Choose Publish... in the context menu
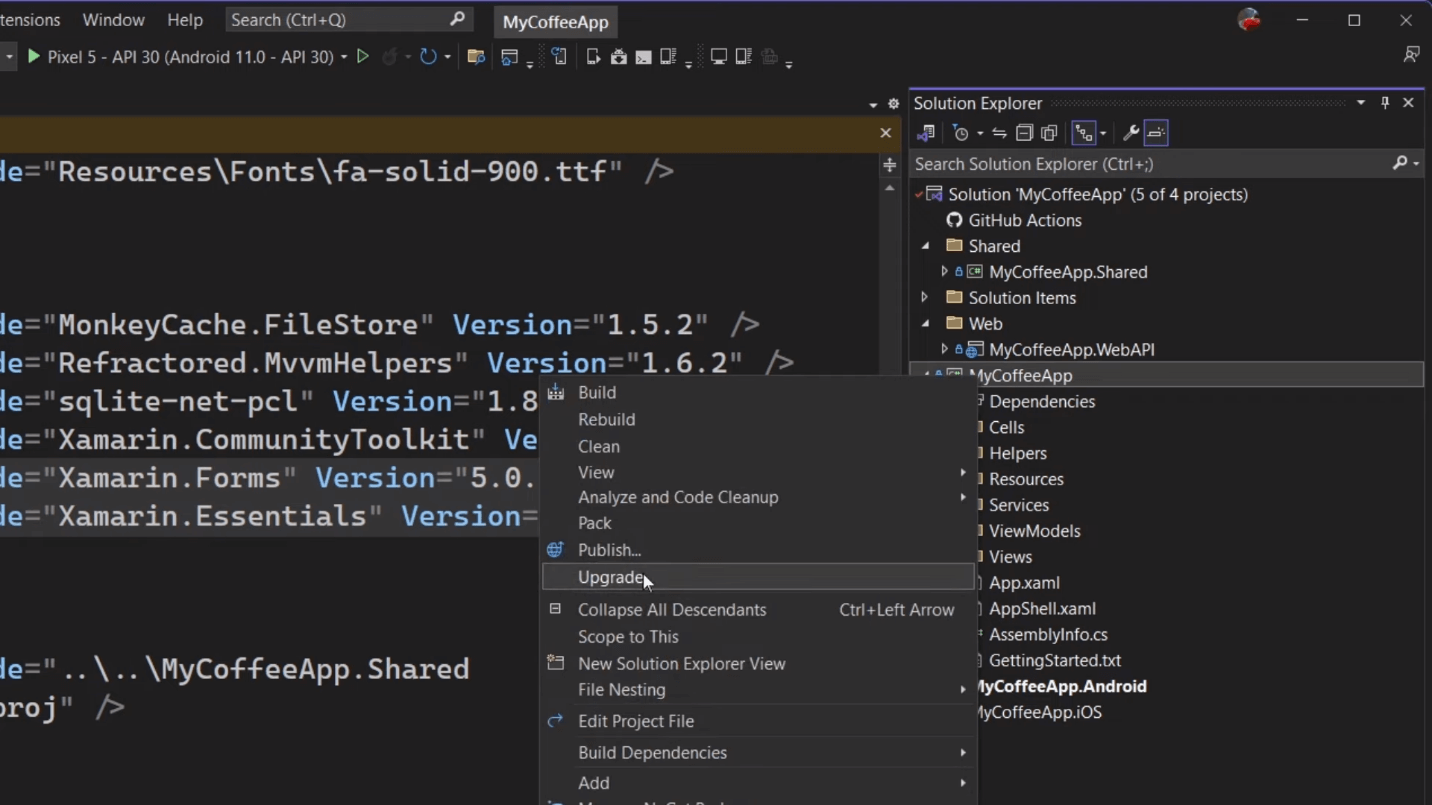This screenshot has width=1432, height=805. [758, 550]
